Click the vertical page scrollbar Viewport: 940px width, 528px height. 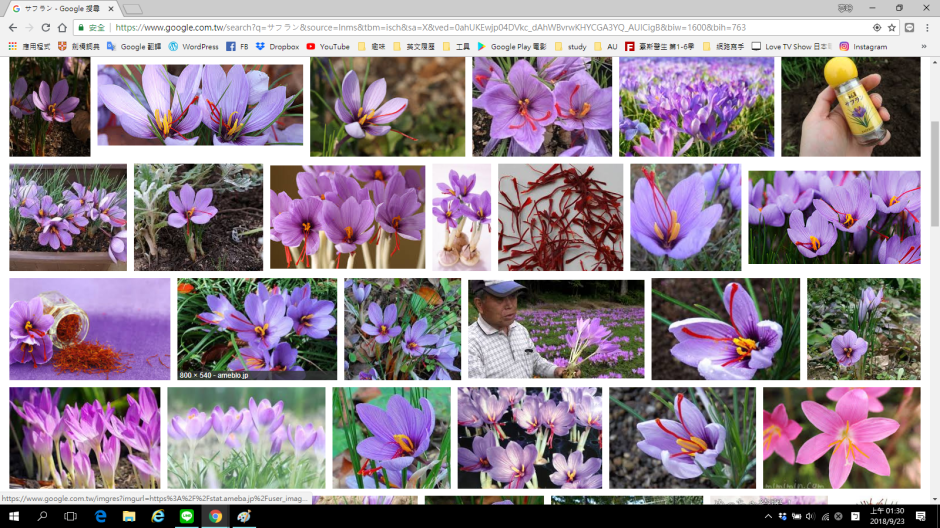(934, 150)
